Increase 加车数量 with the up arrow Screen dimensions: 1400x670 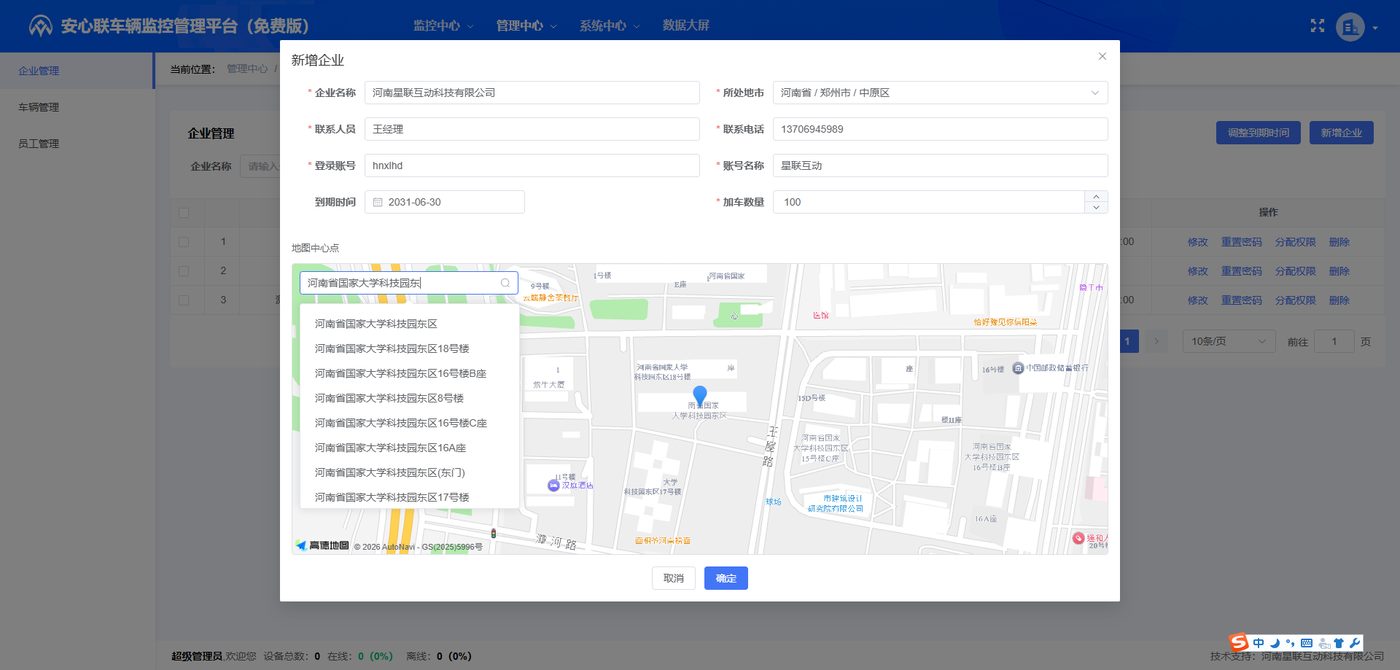[x=1097, y=196]
